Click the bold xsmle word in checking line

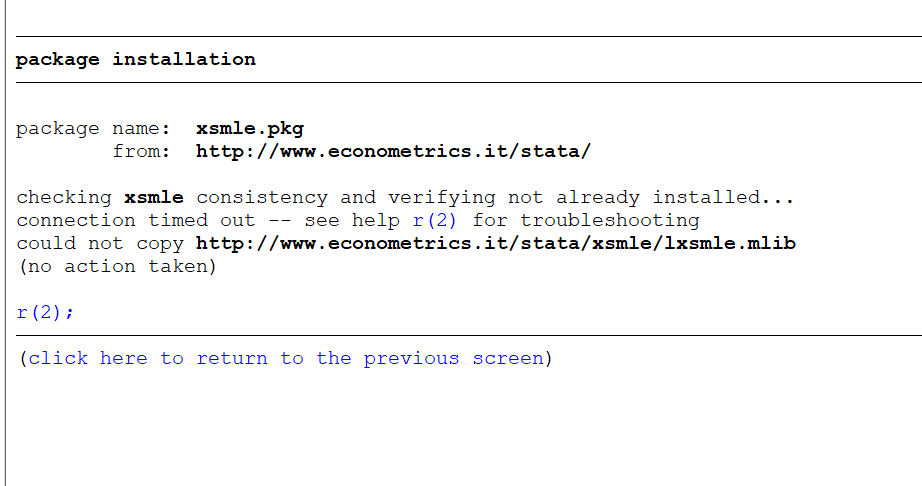[x=154, y=197]
